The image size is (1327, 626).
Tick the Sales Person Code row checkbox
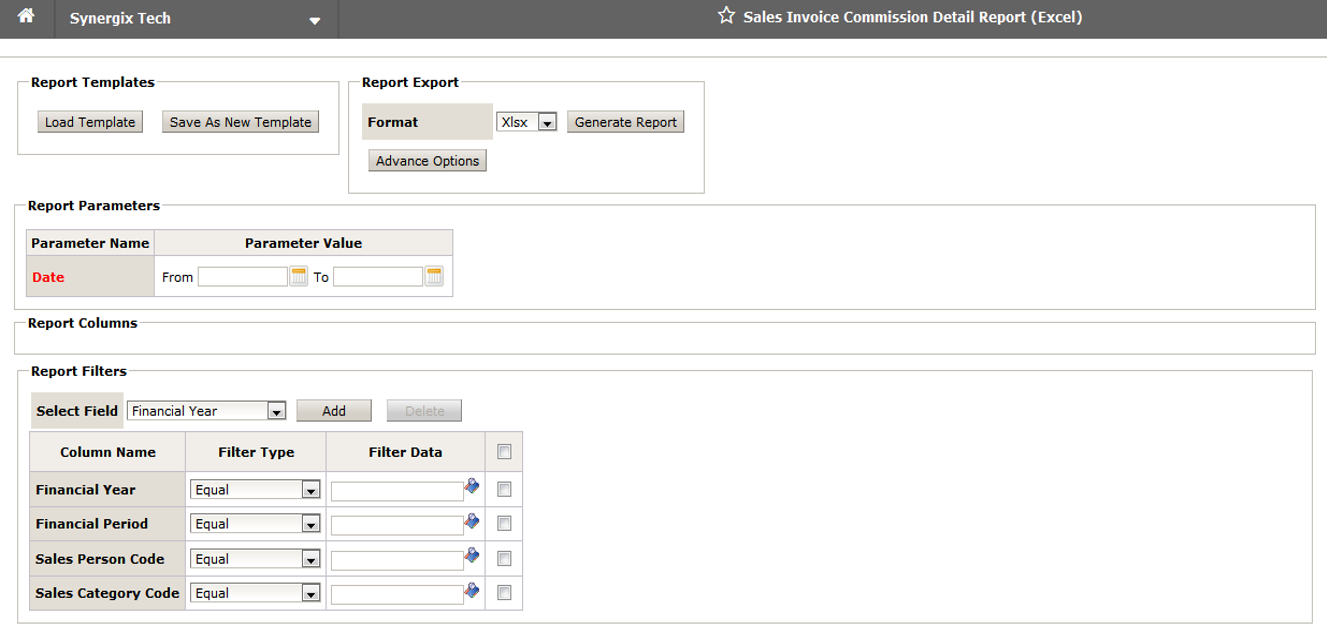tap(504, 559)
